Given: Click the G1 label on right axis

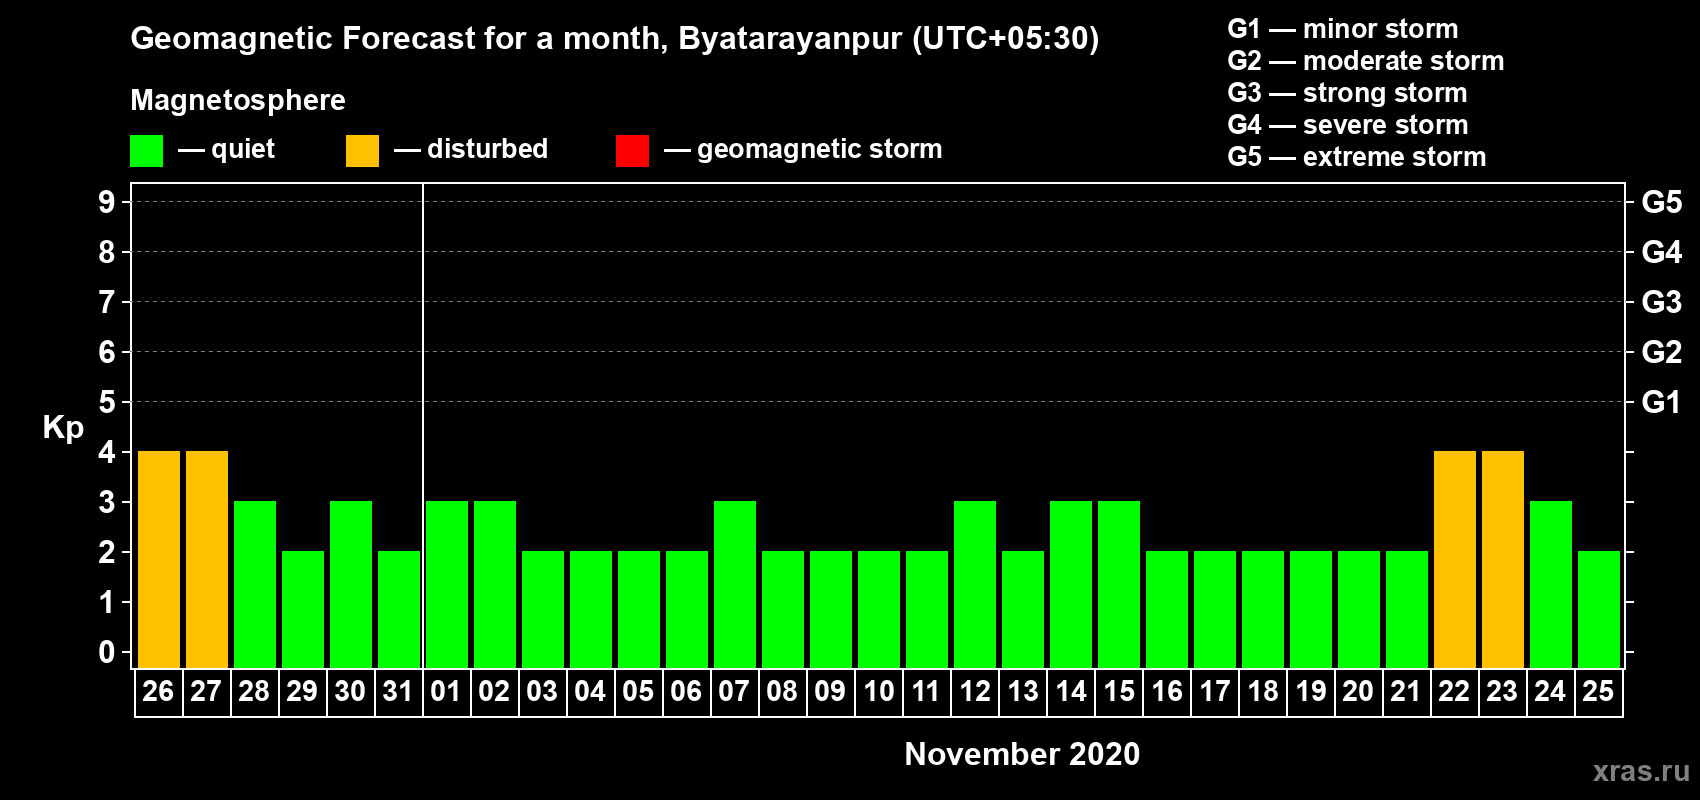Looking at the screenshot, I should pos(1661,402).
